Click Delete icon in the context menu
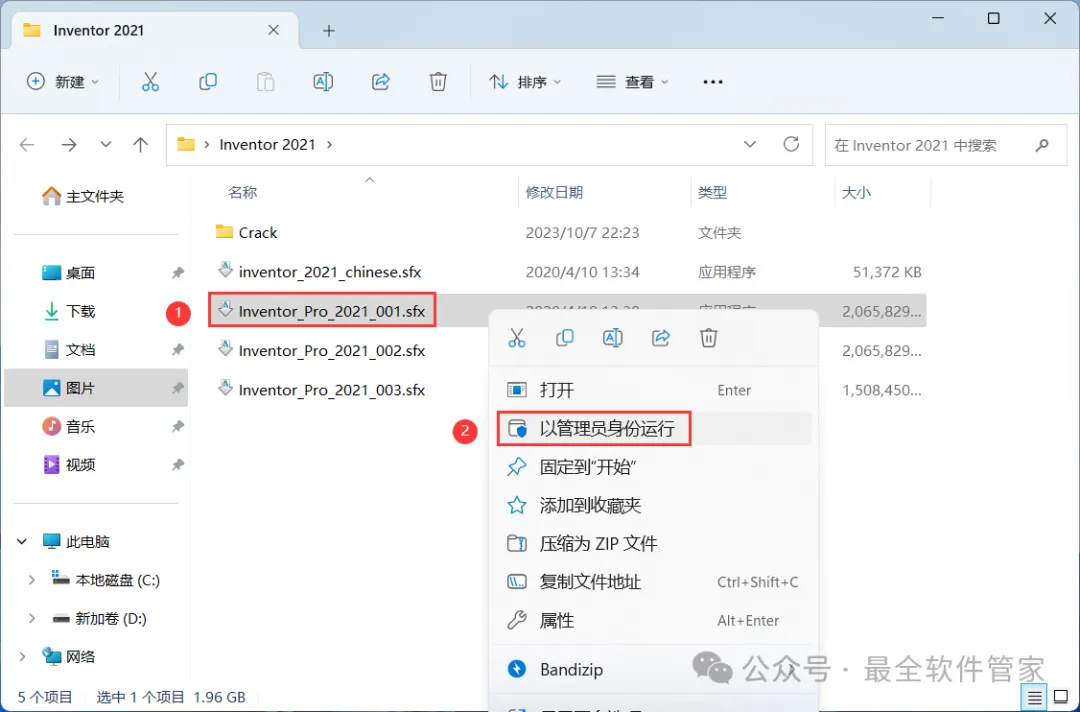This screenshot has width=1080, height=712. coord(709,338)
